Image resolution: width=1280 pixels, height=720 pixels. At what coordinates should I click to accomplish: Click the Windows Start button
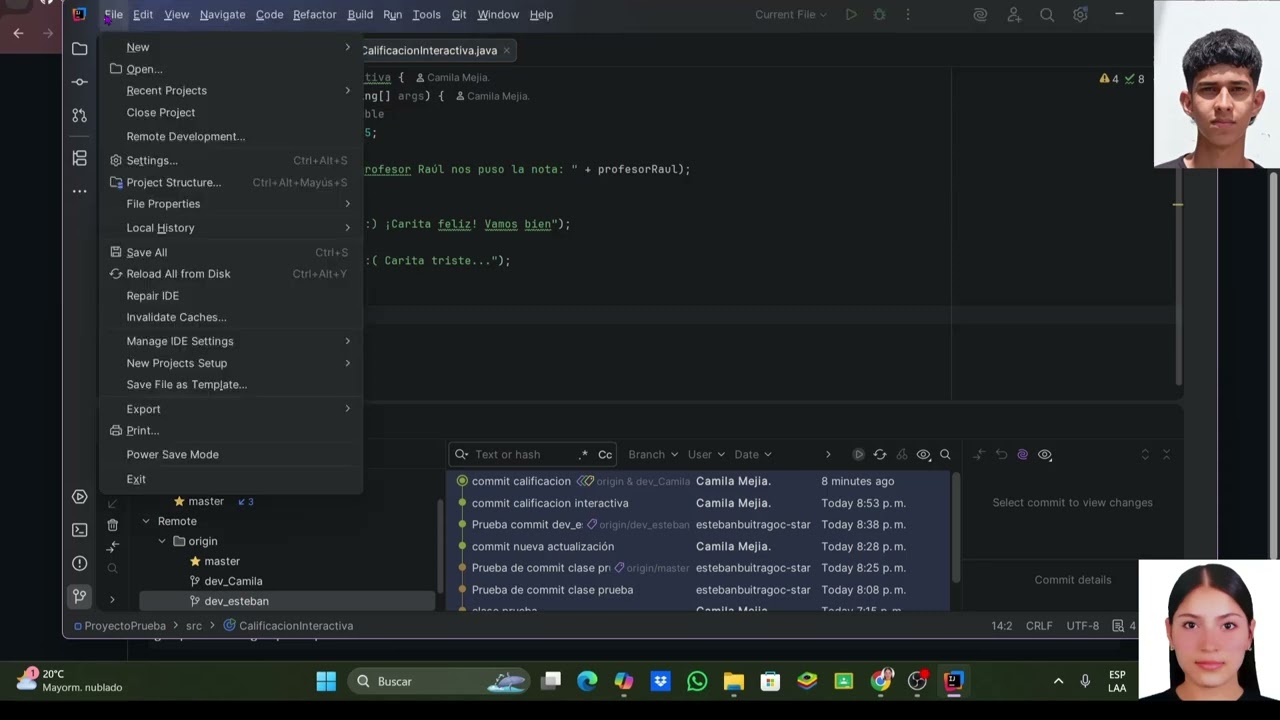[x=326, y=681]
